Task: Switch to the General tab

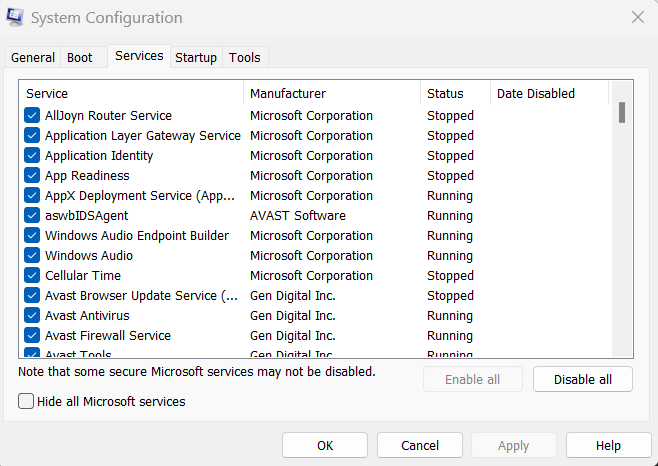Action: (33, 58)
